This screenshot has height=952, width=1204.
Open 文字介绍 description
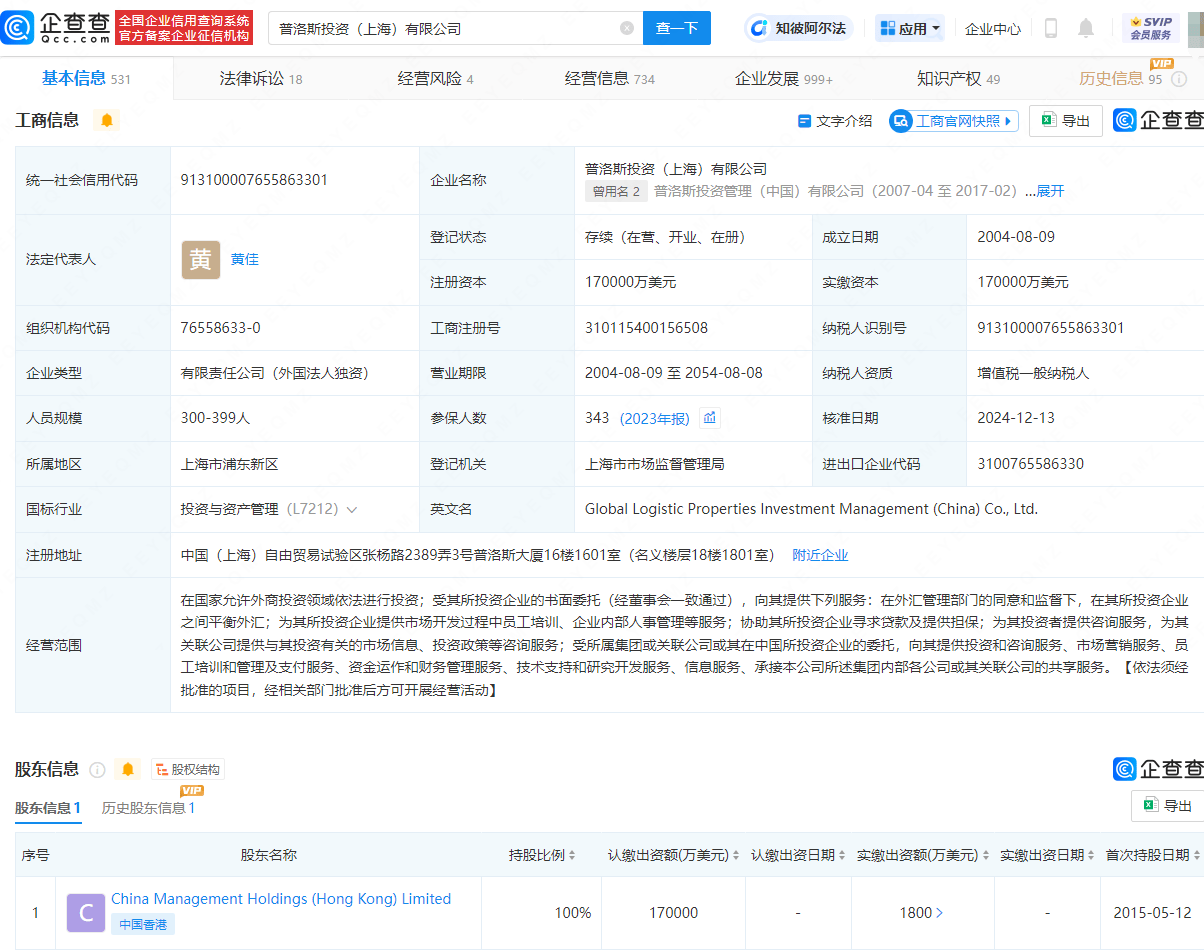tap(835, 121)
